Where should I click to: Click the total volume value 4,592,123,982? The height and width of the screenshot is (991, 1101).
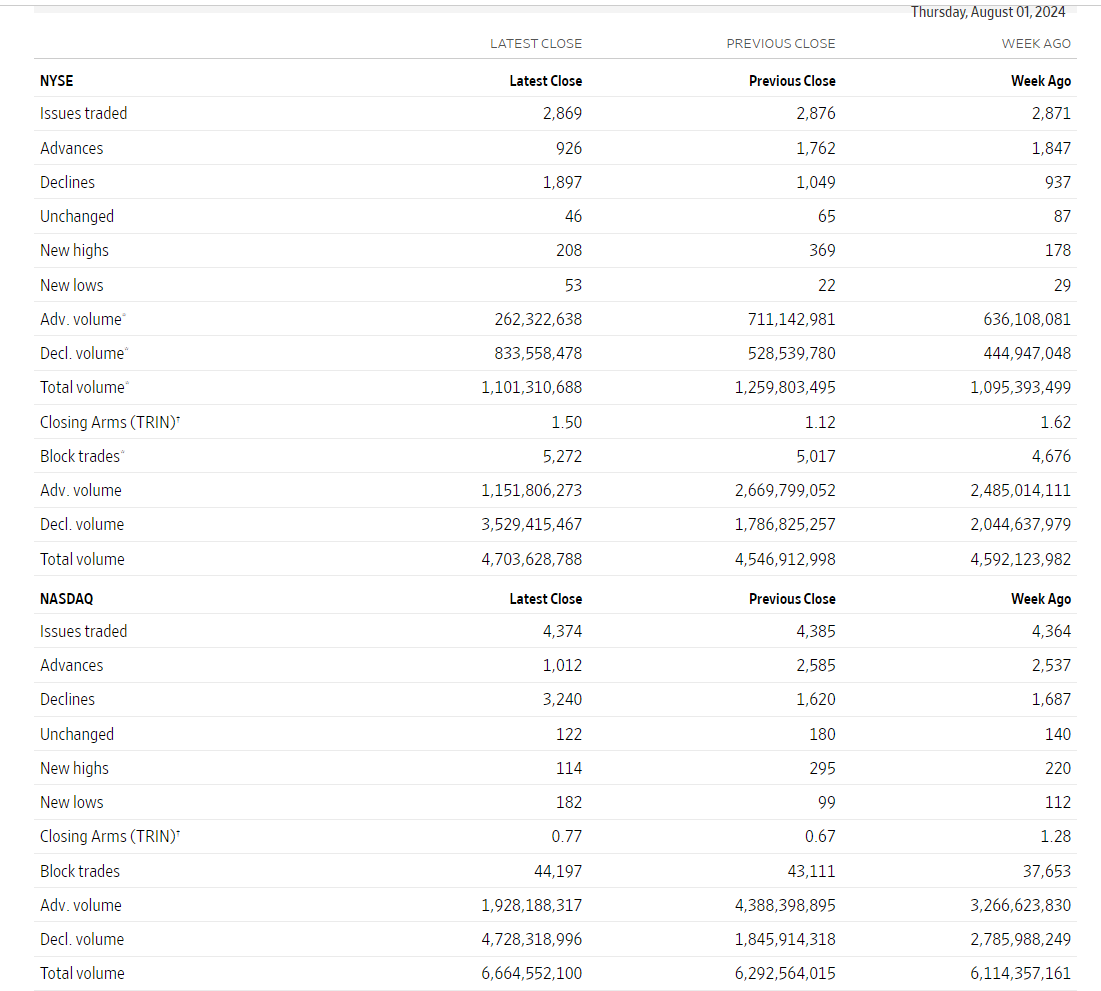click(x=1020, y=559)
